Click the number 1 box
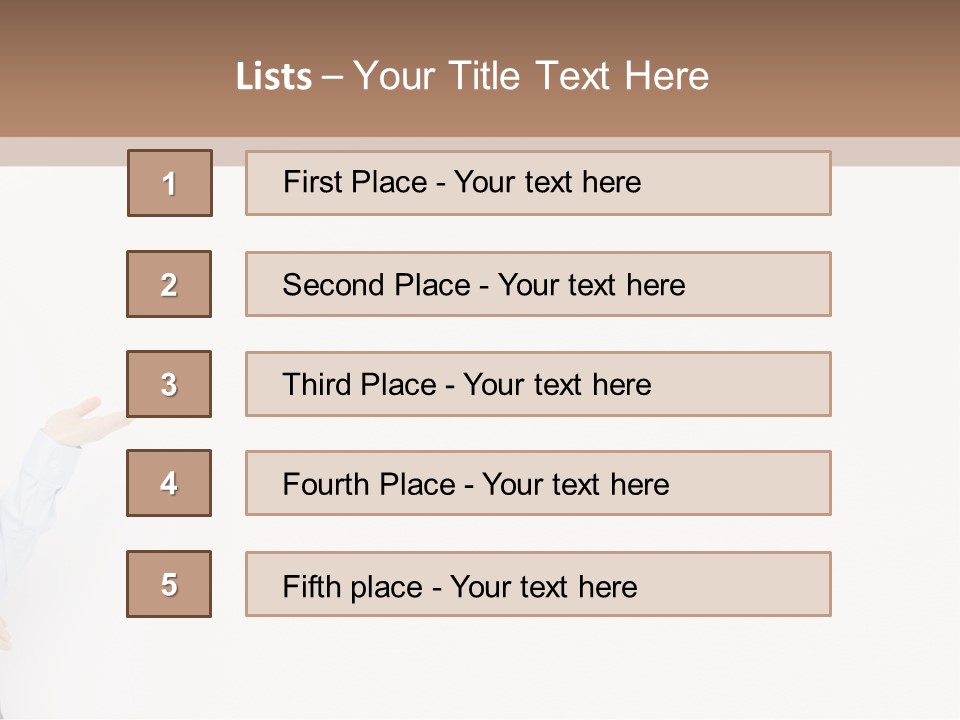Viewport: 960px width, 720px height. [x=169, y=183]
